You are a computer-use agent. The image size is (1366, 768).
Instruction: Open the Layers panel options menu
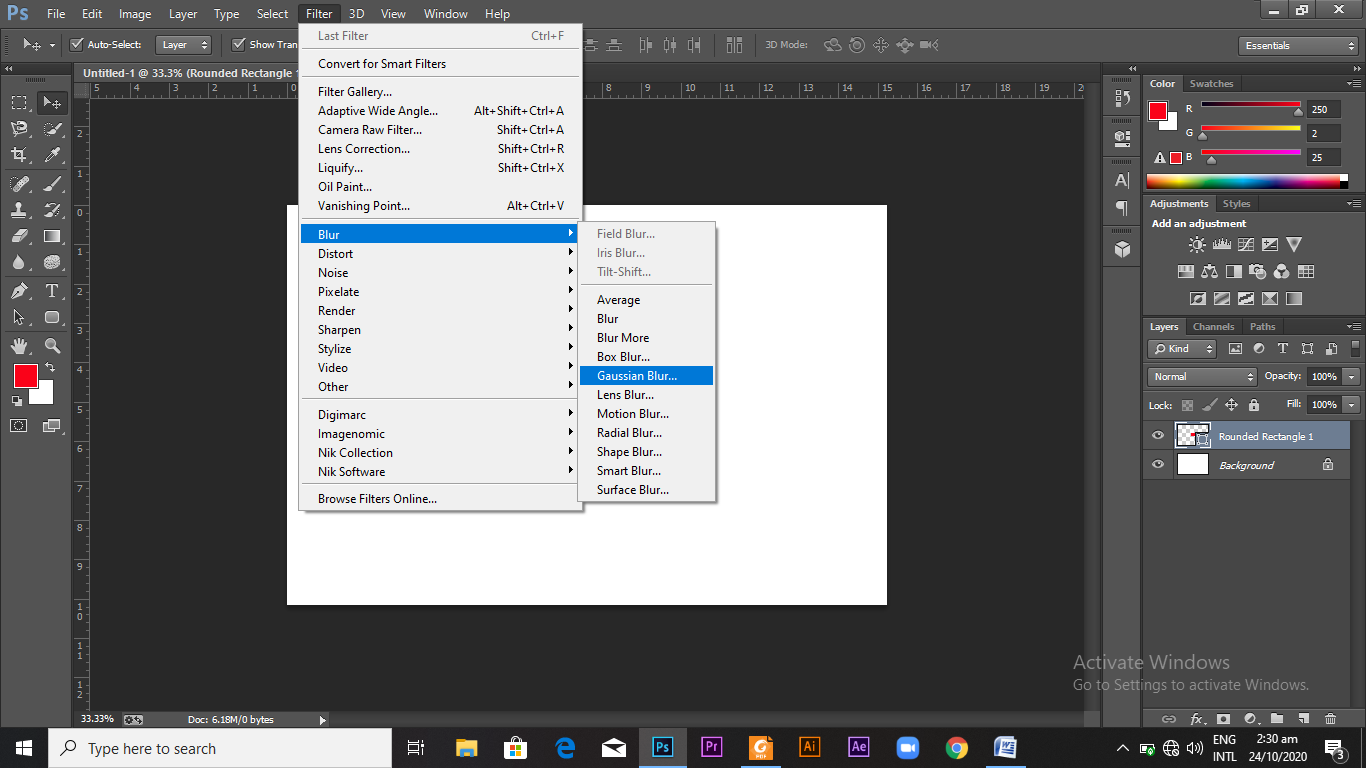(1355, 327)
